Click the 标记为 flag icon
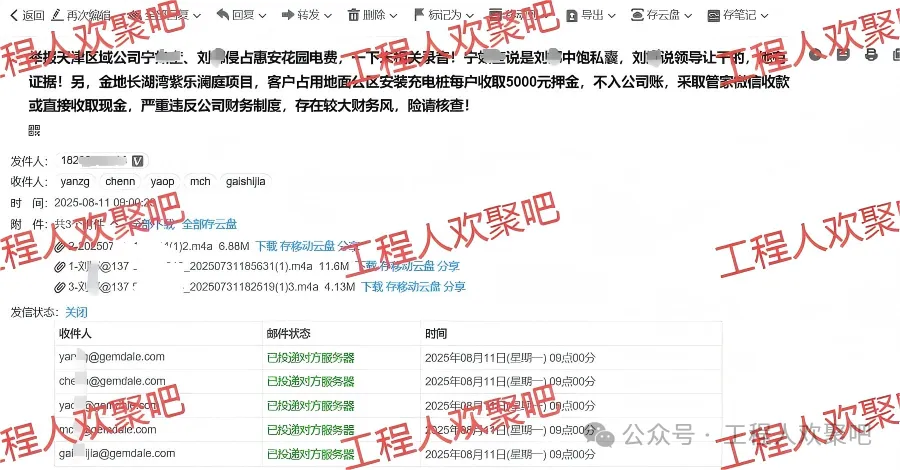Viewport: 900px width, 470px height. [x=419, y=15]
